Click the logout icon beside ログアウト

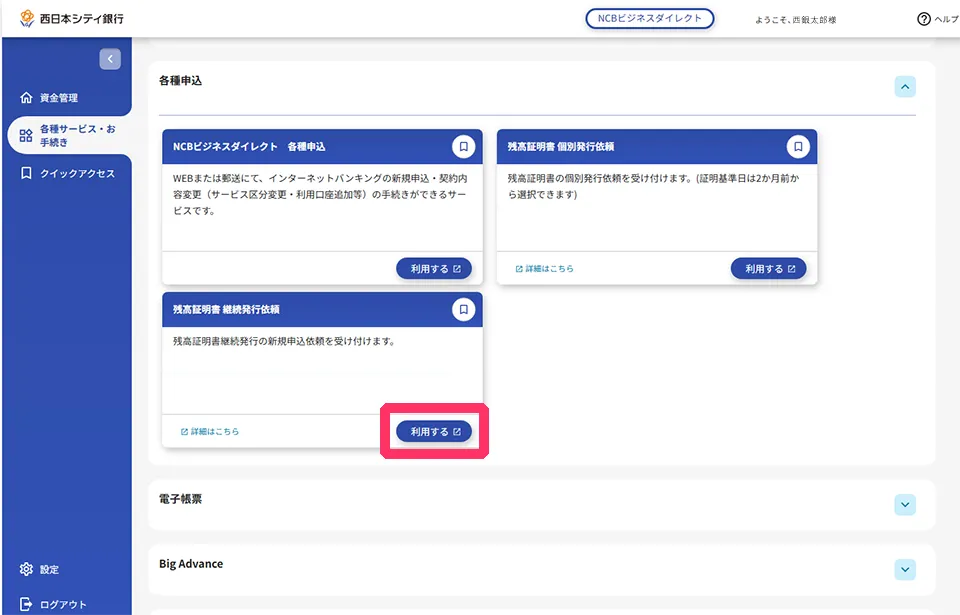26,604
